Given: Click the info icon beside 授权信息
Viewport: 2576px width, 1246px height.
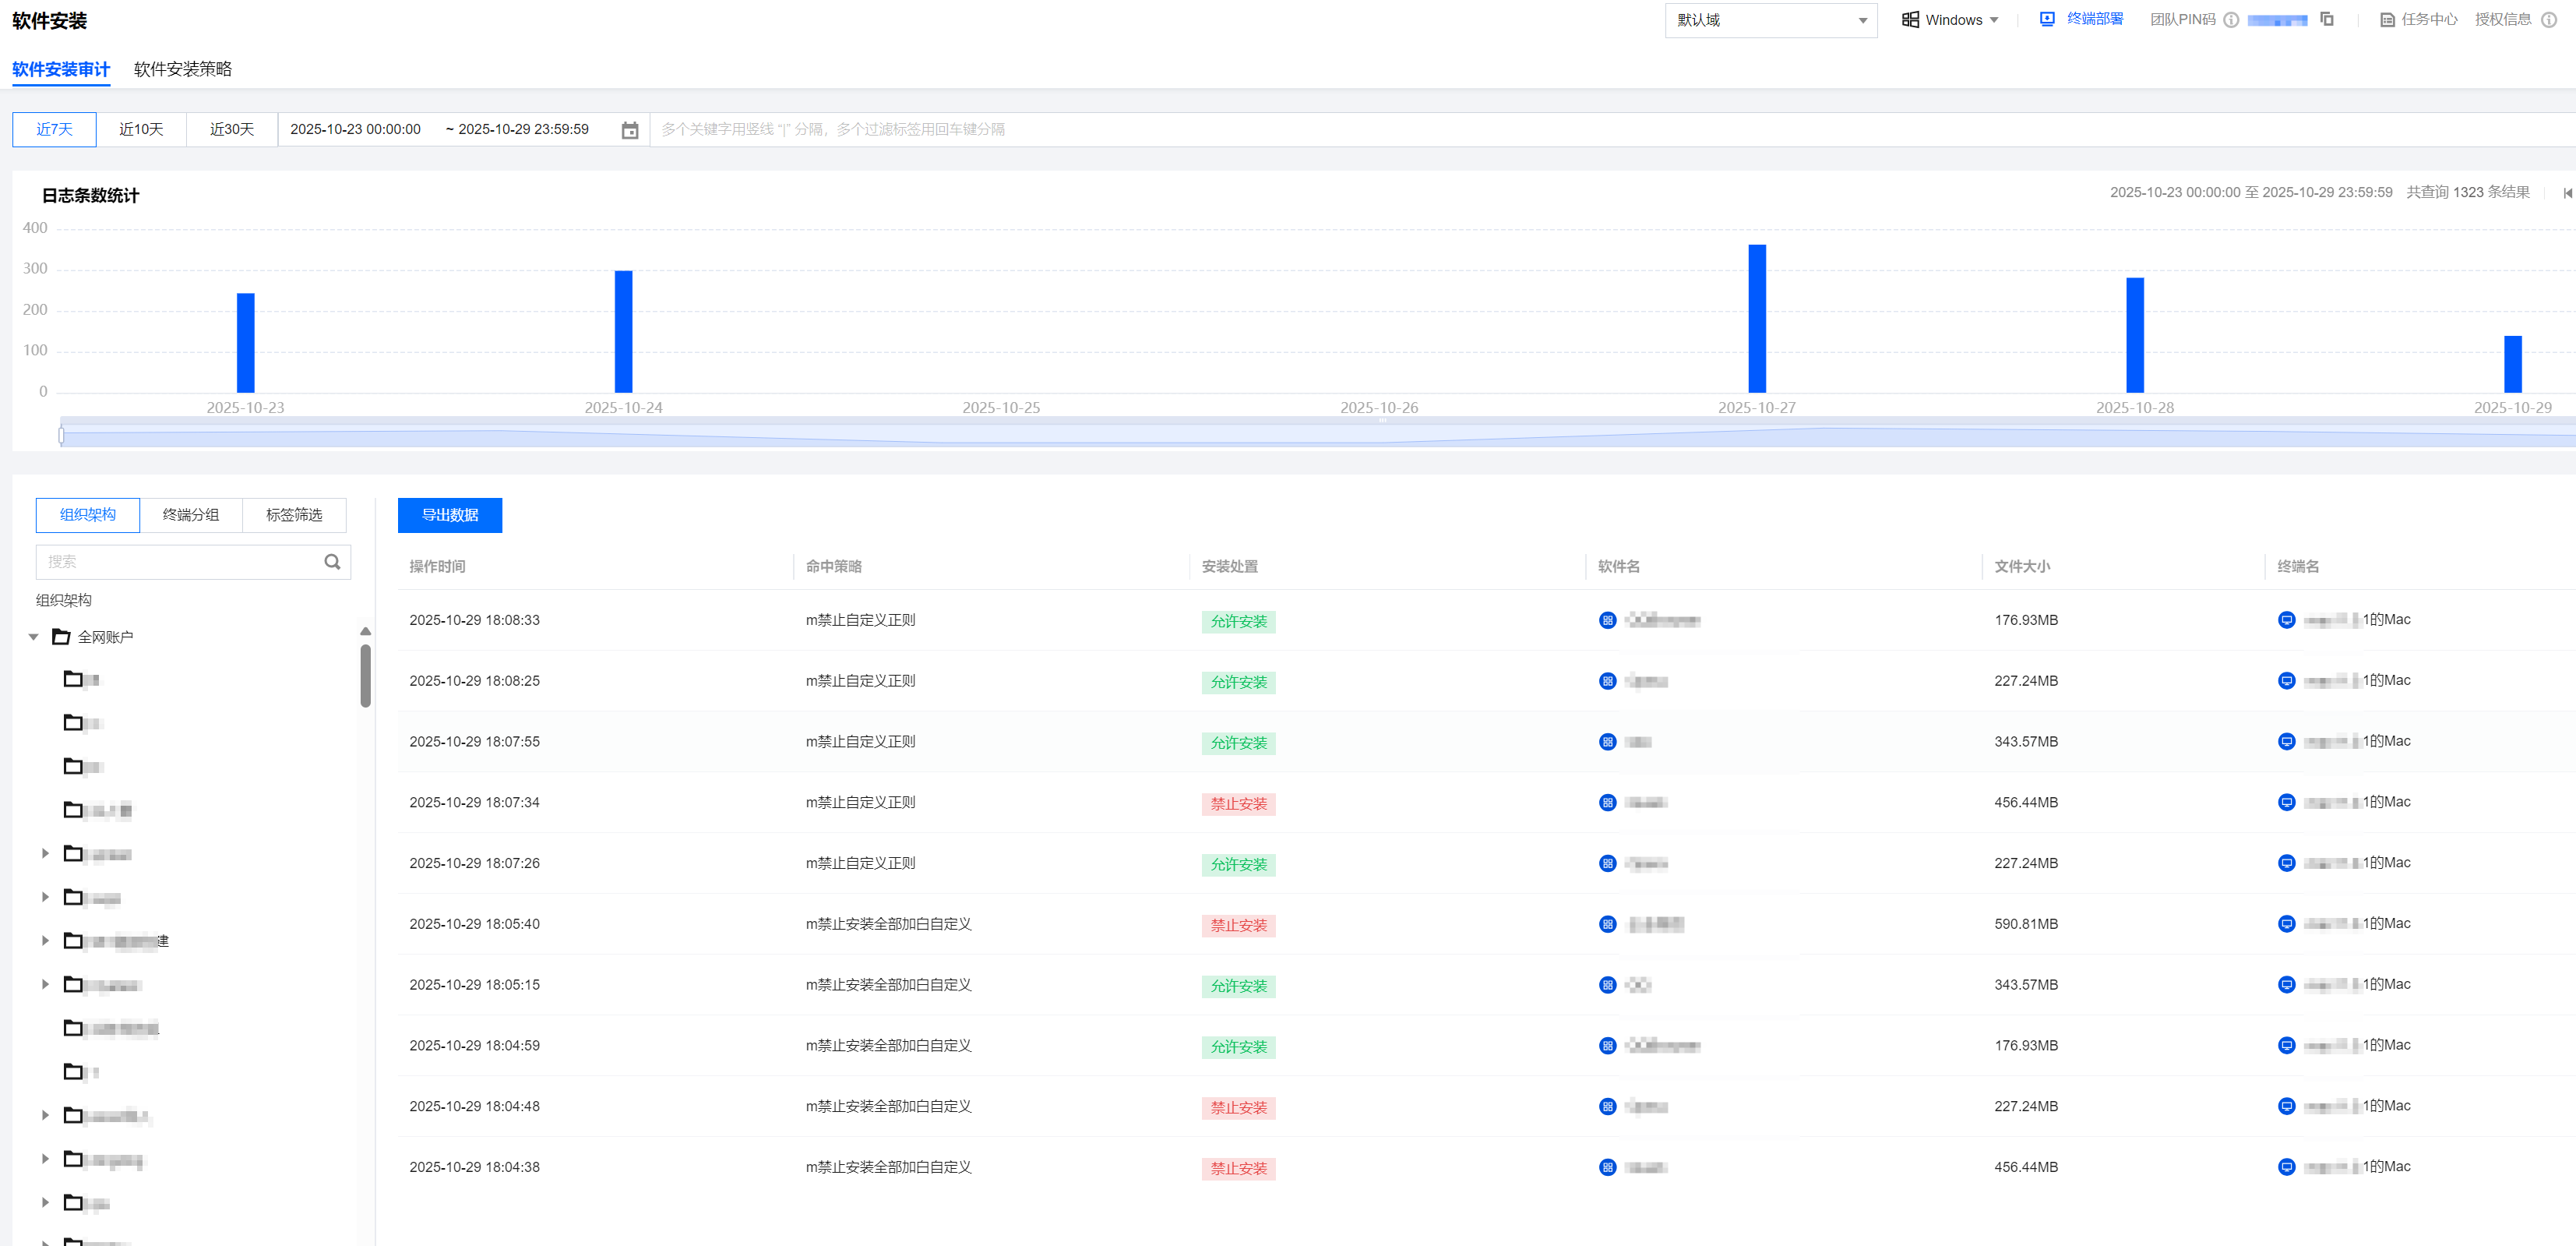Looking at the screenshot, I should click(2549, 20).
